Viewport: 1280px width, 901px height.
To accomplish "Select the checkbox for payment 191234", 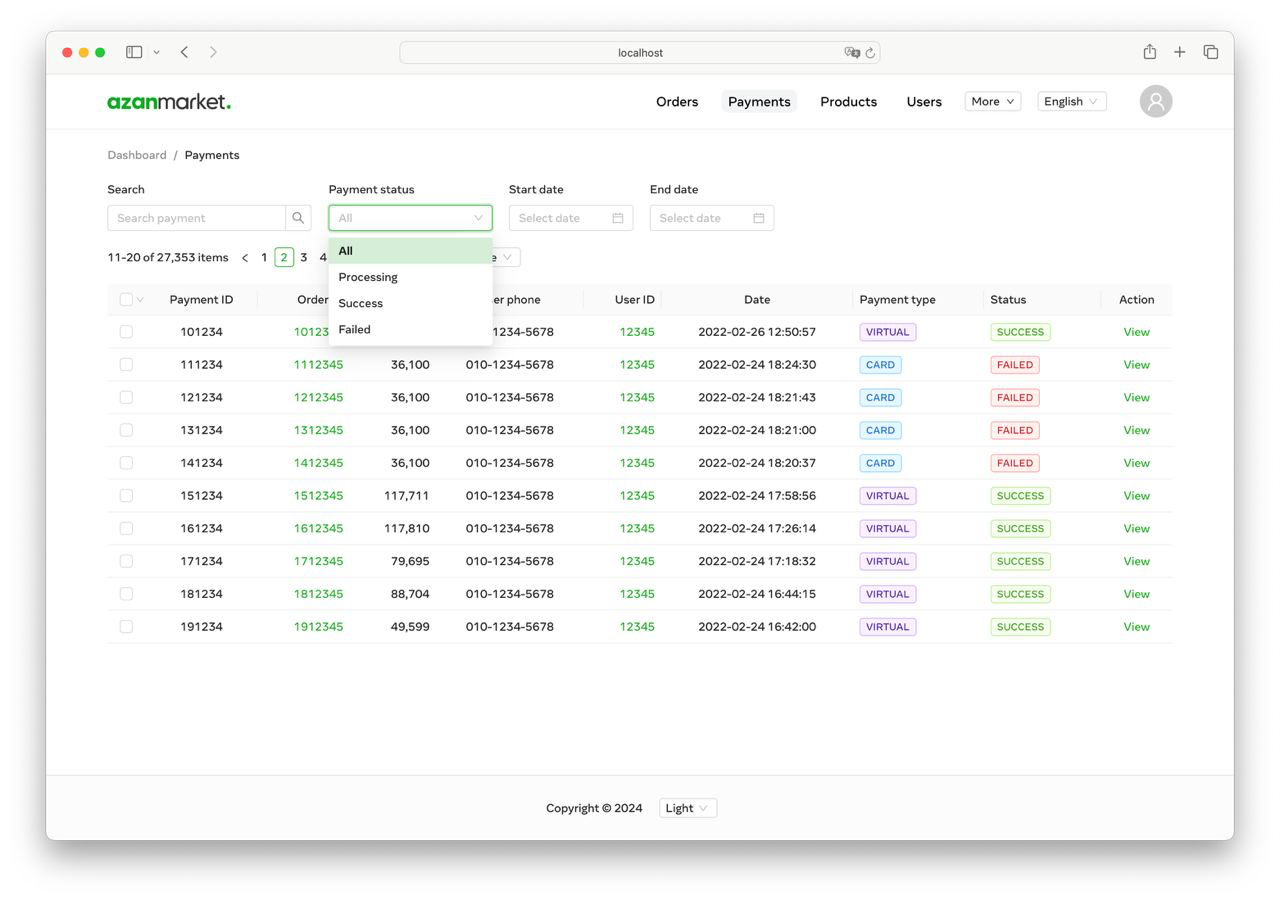I will pos(126,626).
